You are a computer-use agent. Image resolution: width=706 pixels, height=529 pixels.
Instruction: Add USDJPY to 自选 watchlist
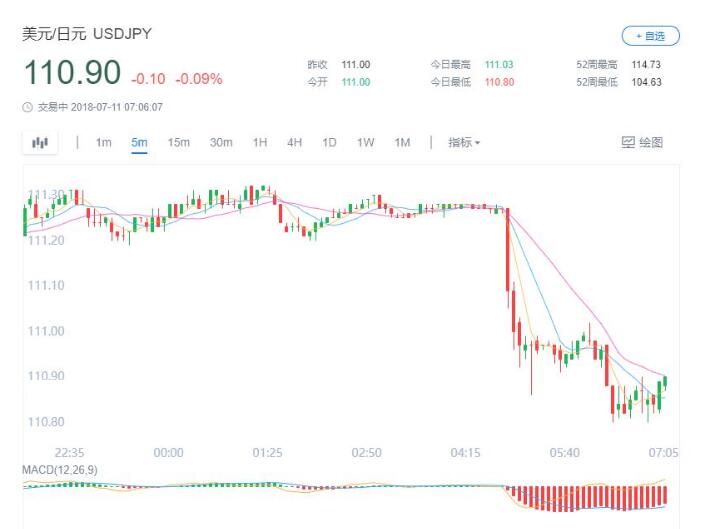coord(650,36)
